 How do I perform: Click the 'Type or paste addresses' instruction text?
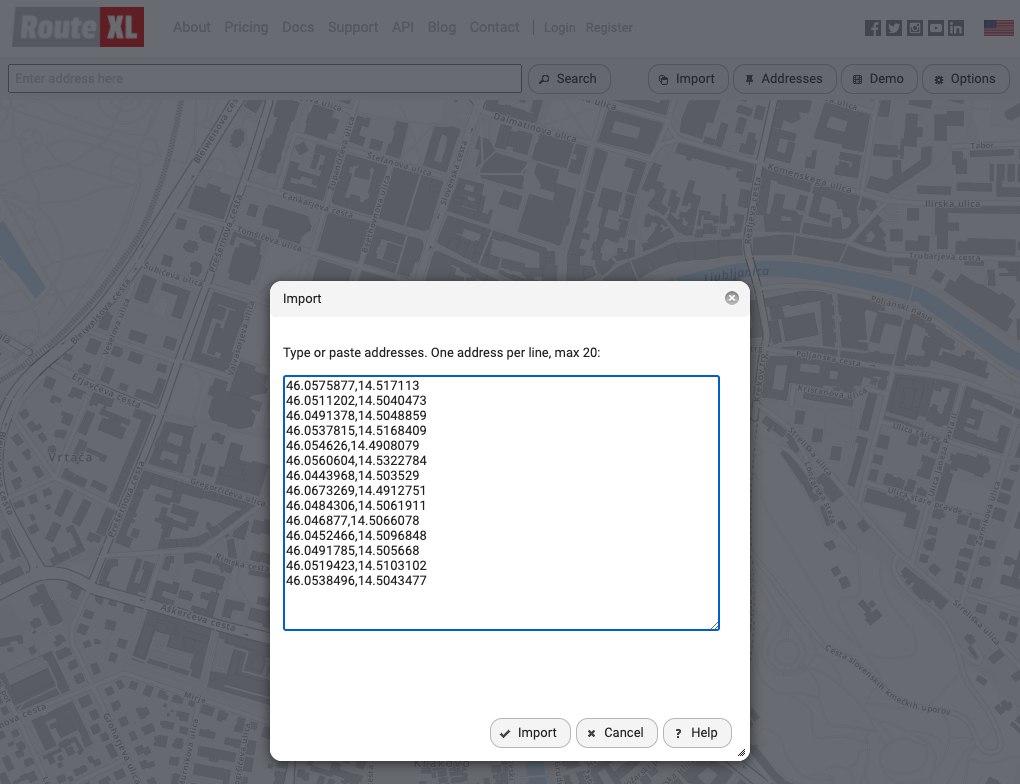point(442,353)
